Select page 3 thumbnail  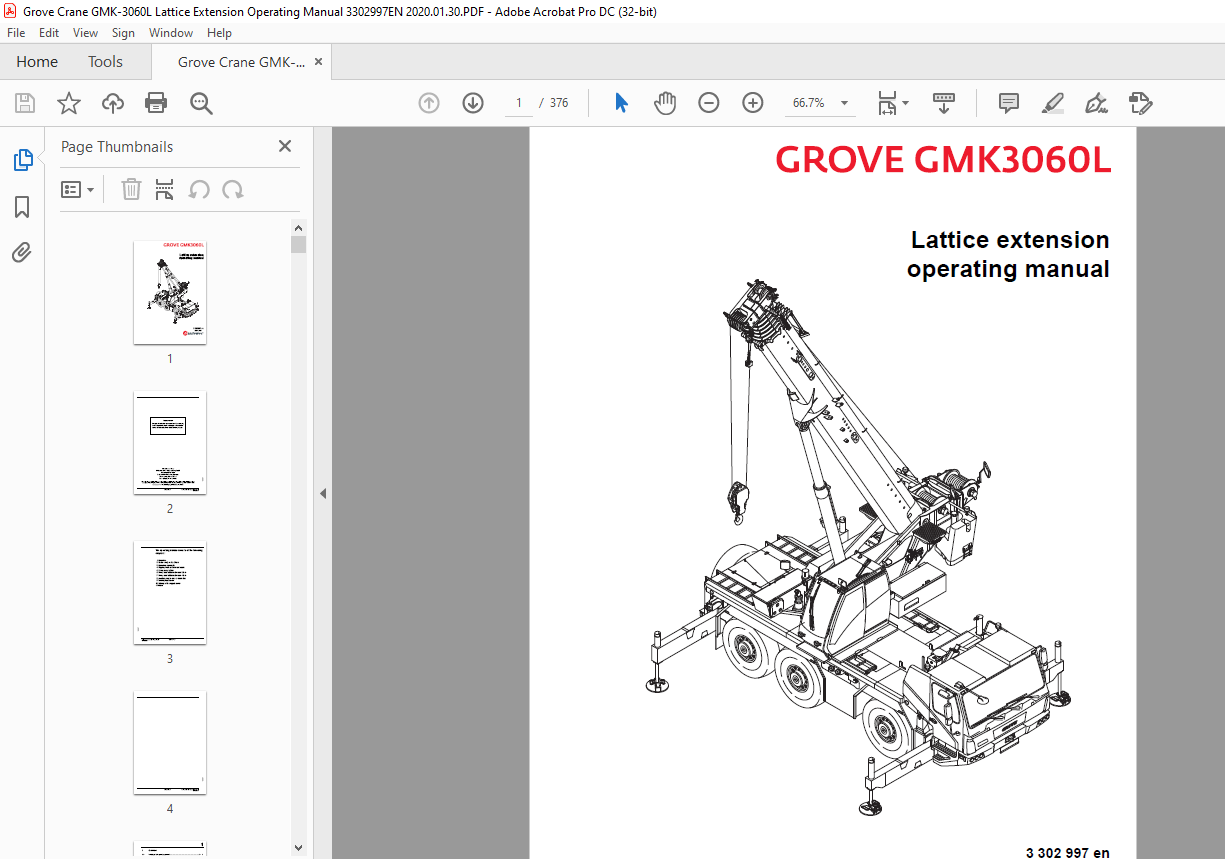coord(170,592)
